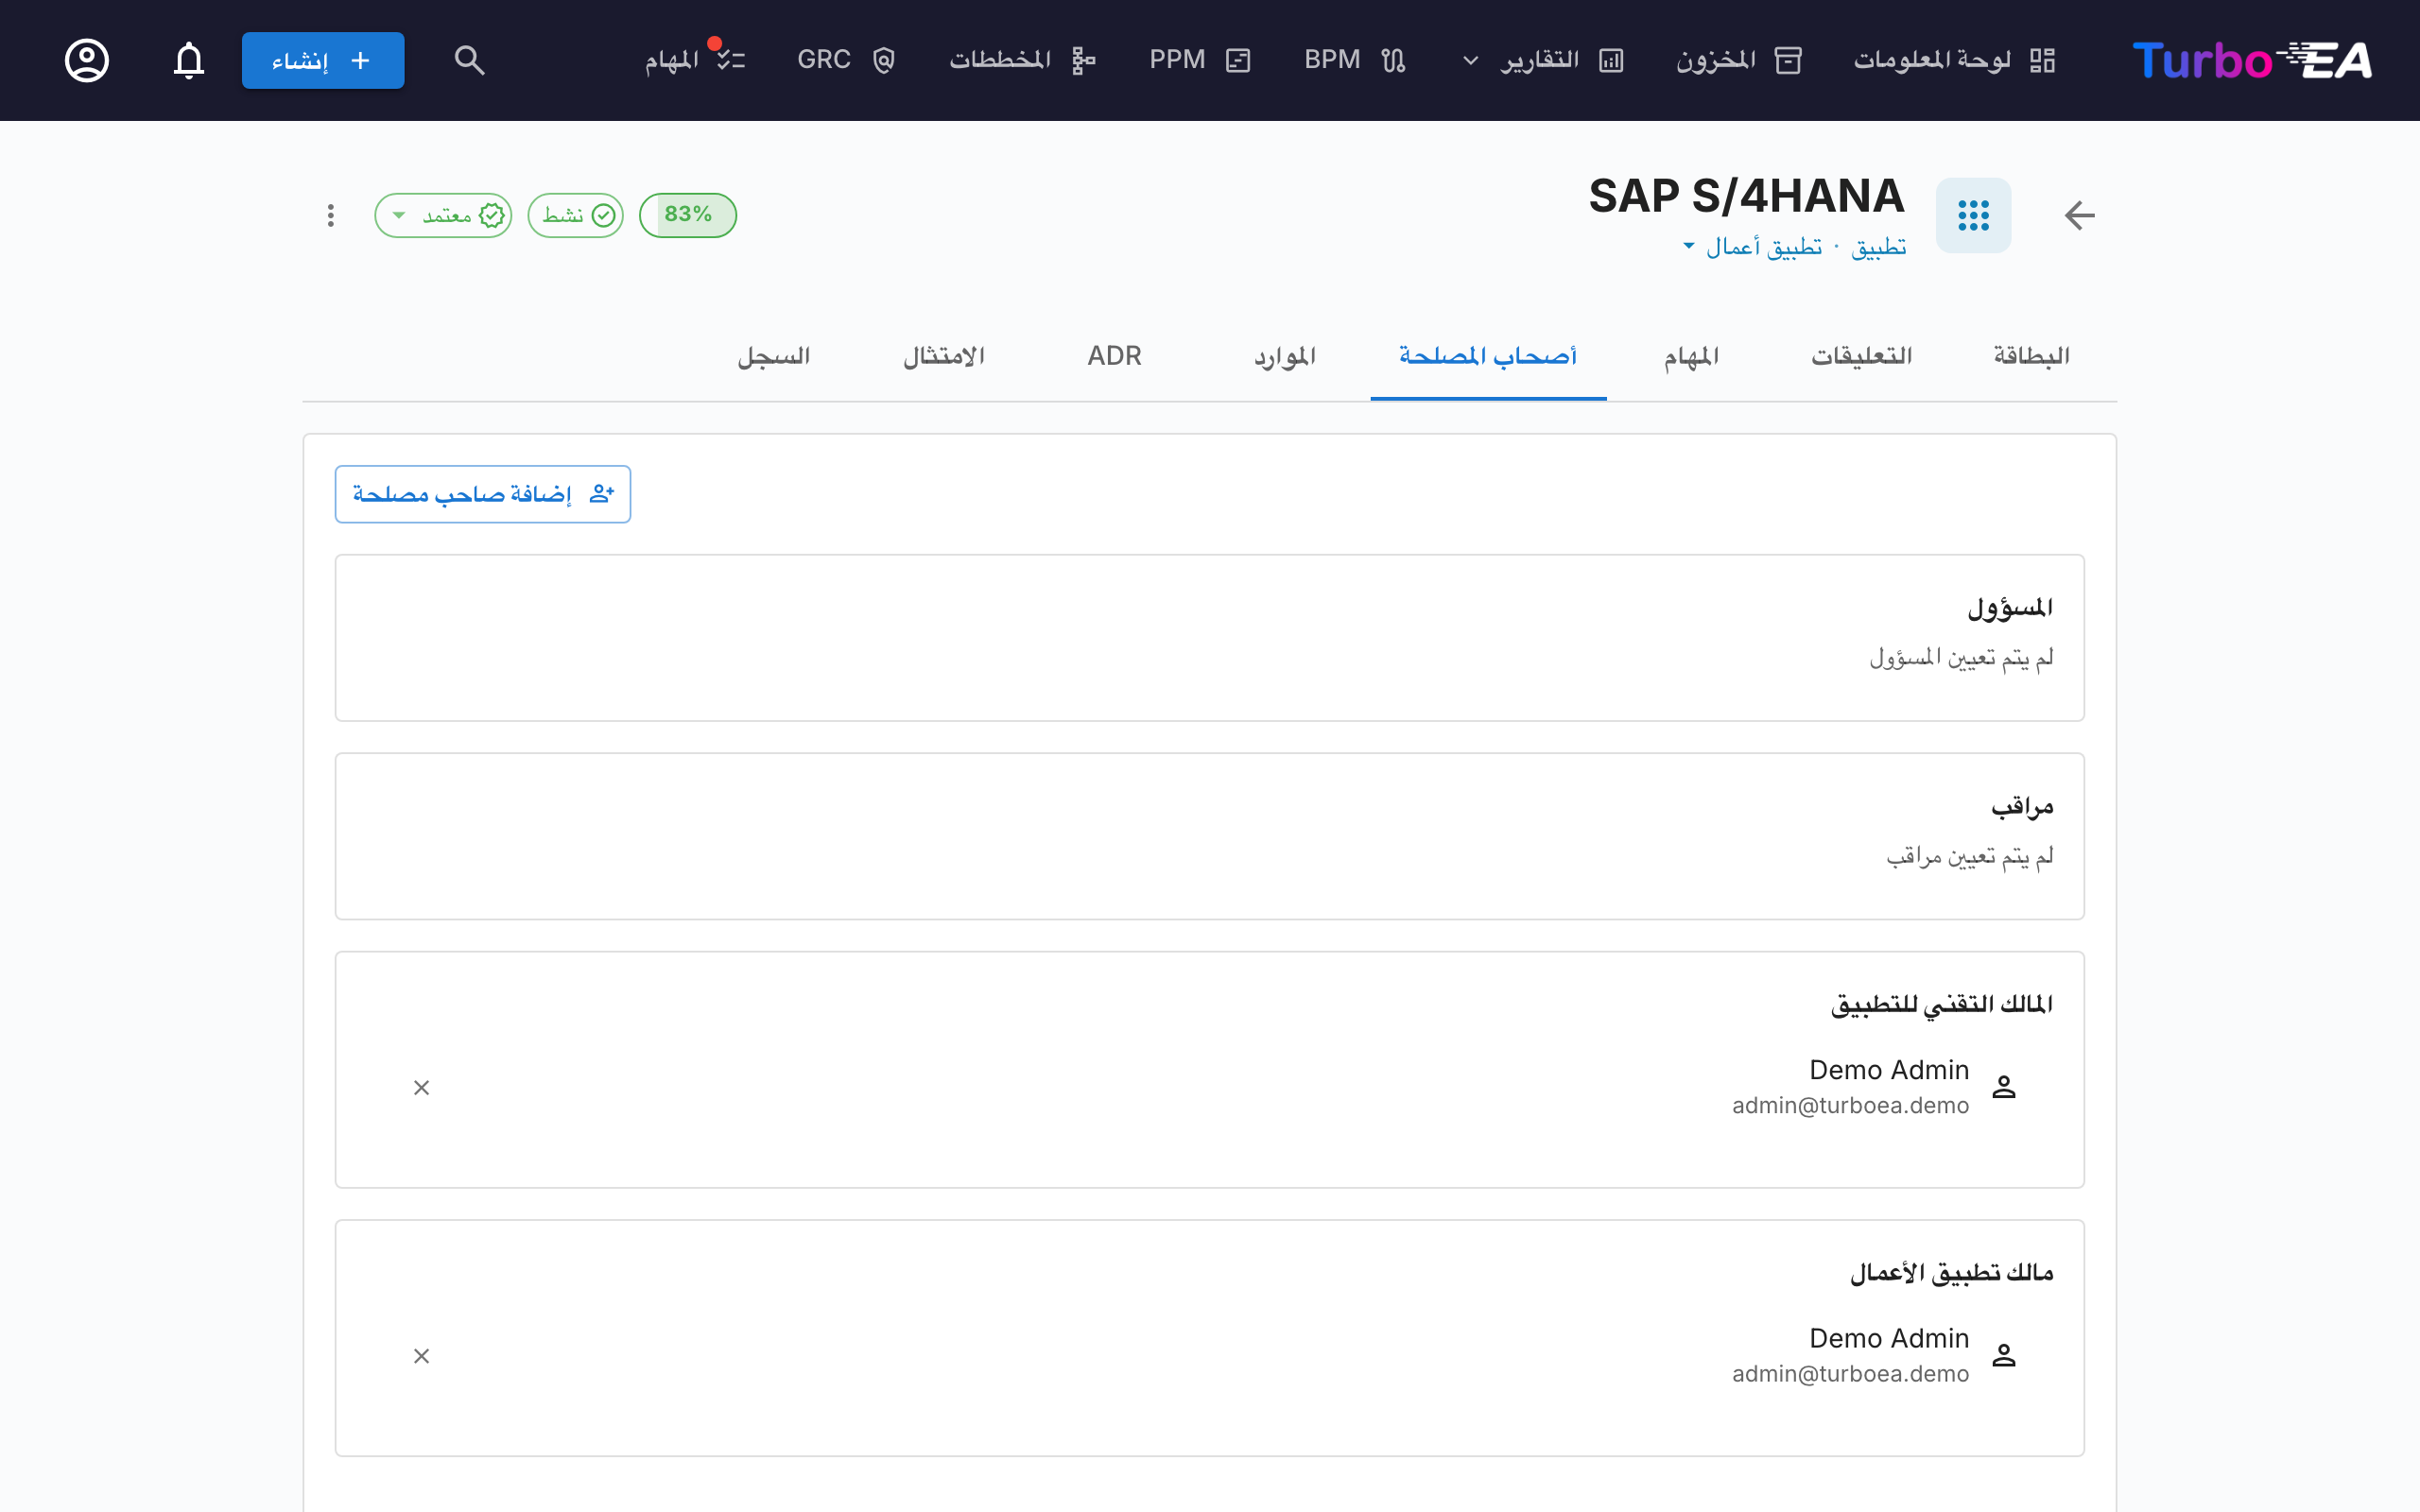Image resolution: width=2420 pixels, height=1512 pixels.
Task: Click "لم يتم تعيين المسؤول" text
Action: pyautogui.click(x=1961, y=657)
